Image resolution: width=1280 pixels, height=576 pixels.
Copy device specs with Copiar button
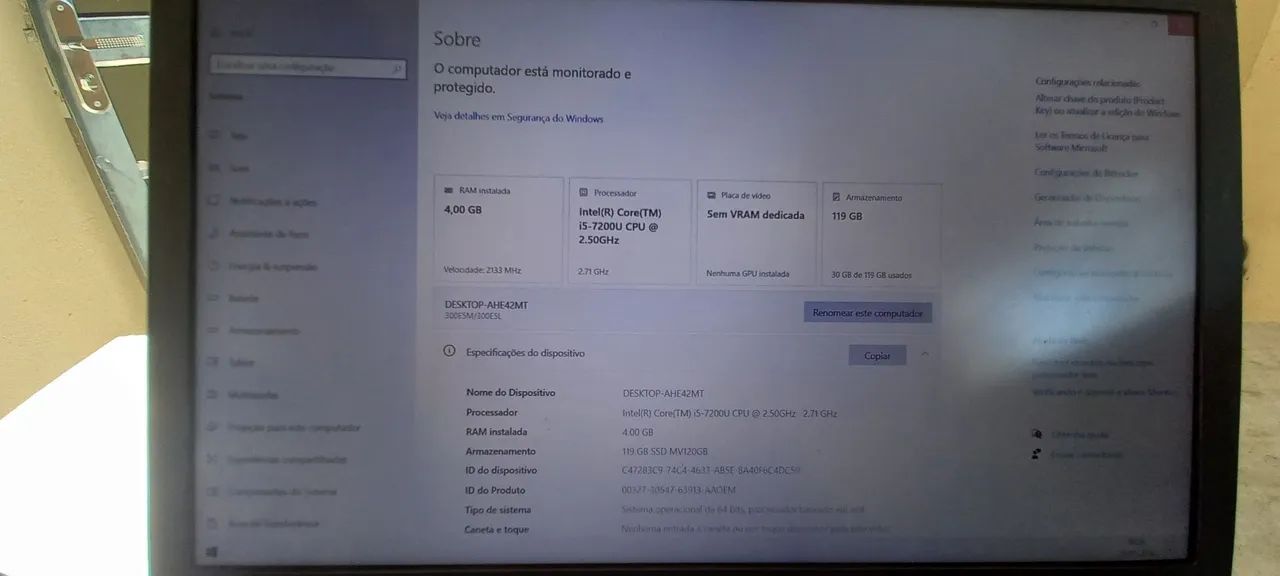click(877, 356)
